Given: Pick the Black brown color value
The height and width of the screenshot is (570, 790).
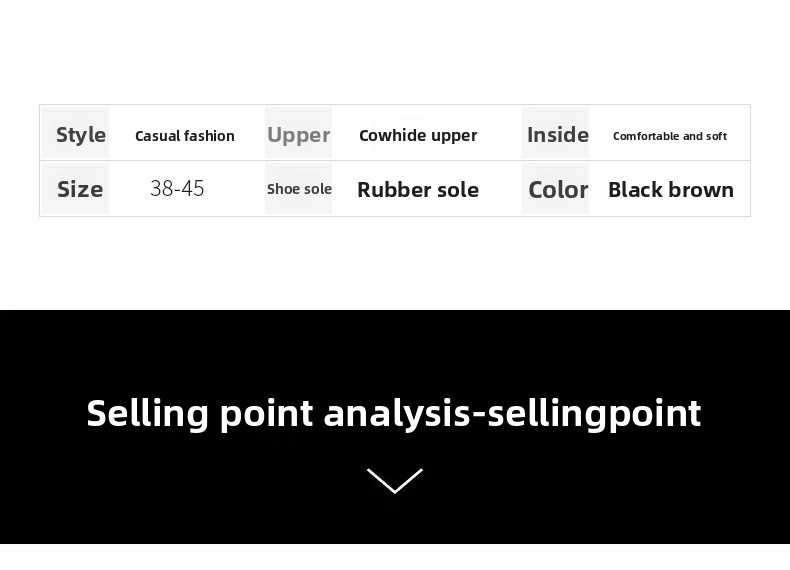Looking at the screenshot, I should coord(671,189).
